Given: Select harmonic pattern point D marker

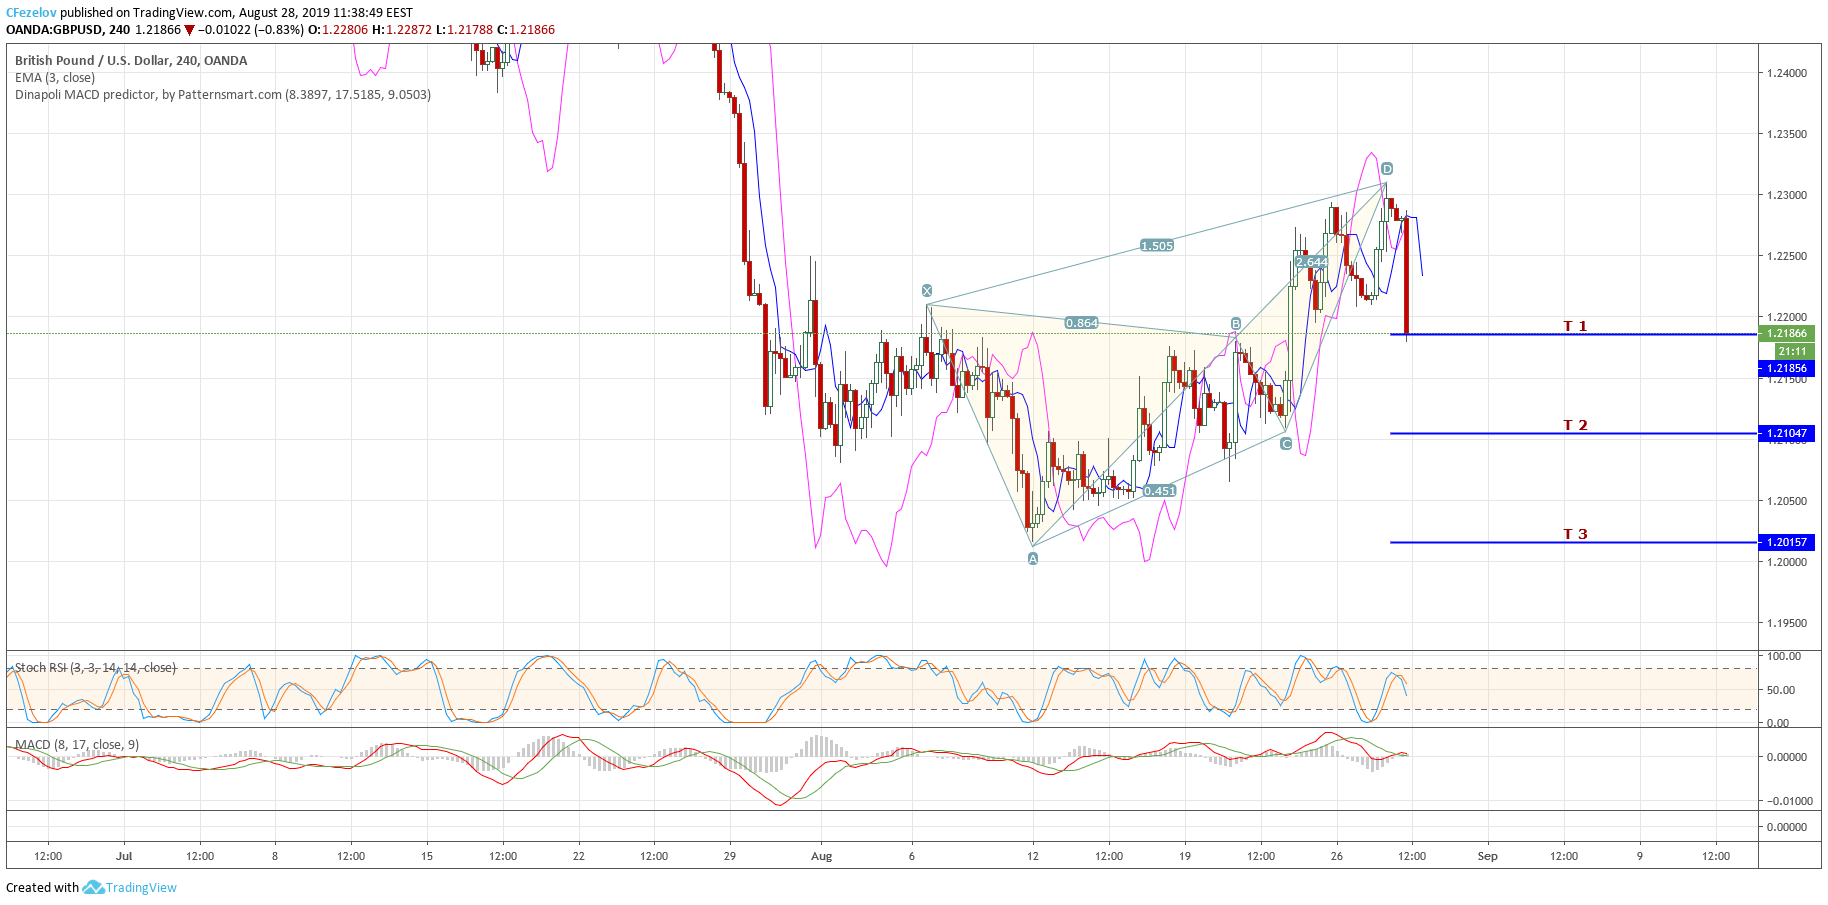Looking at the screenshot, I should tap(1387, 169).
